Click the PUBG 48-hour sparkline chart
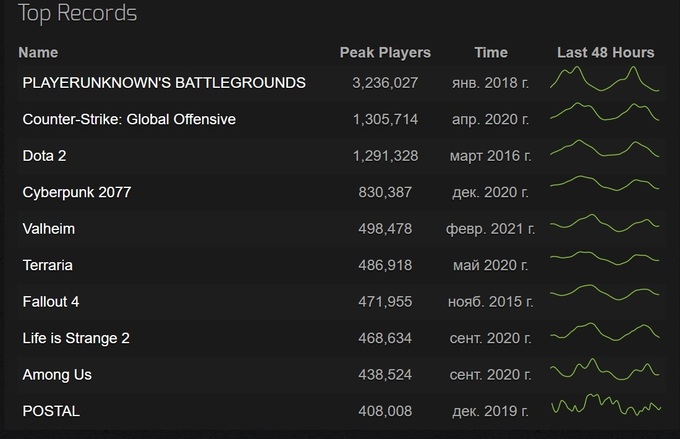Screen dimensions: 680x439 pos(605,81)
